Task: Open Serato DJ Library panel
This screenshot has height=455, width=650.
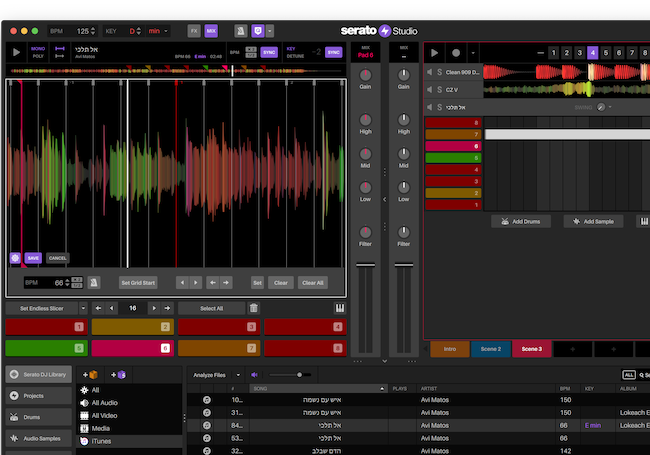Action: click(39, 374)
